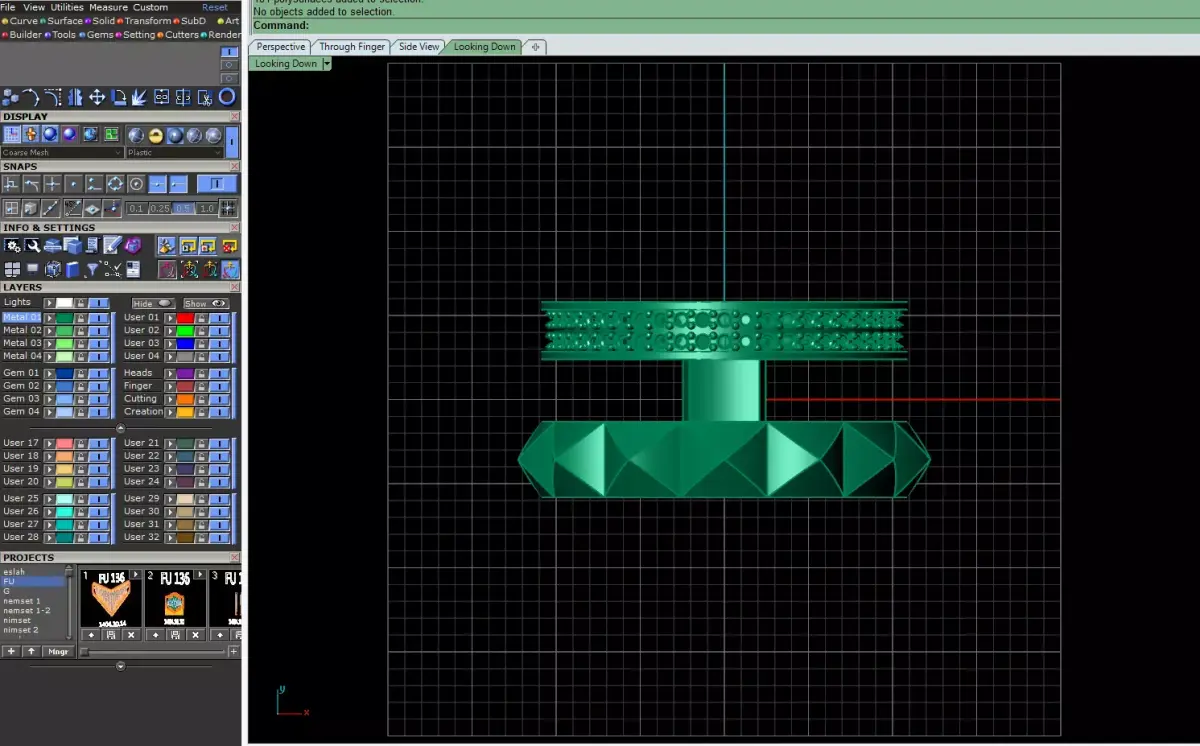Delete project thumbnail 2 with X icon
The width and height of the screenshot is (1200, 746).
(x=195, y=635)
